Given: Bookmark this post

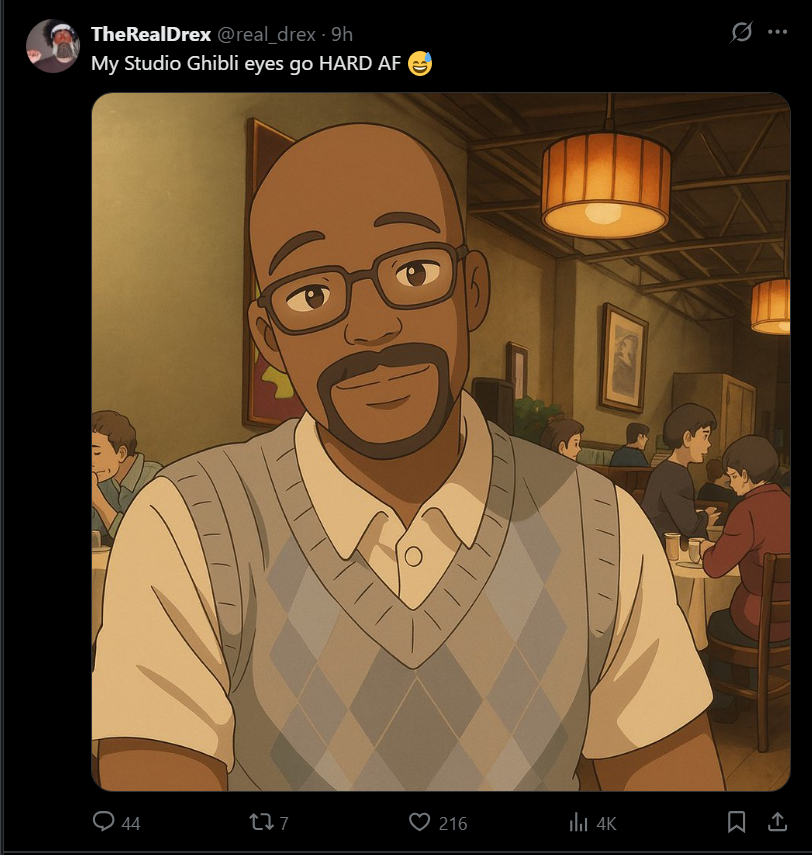Looking at the screenshot, I should (x=737, y=822).
